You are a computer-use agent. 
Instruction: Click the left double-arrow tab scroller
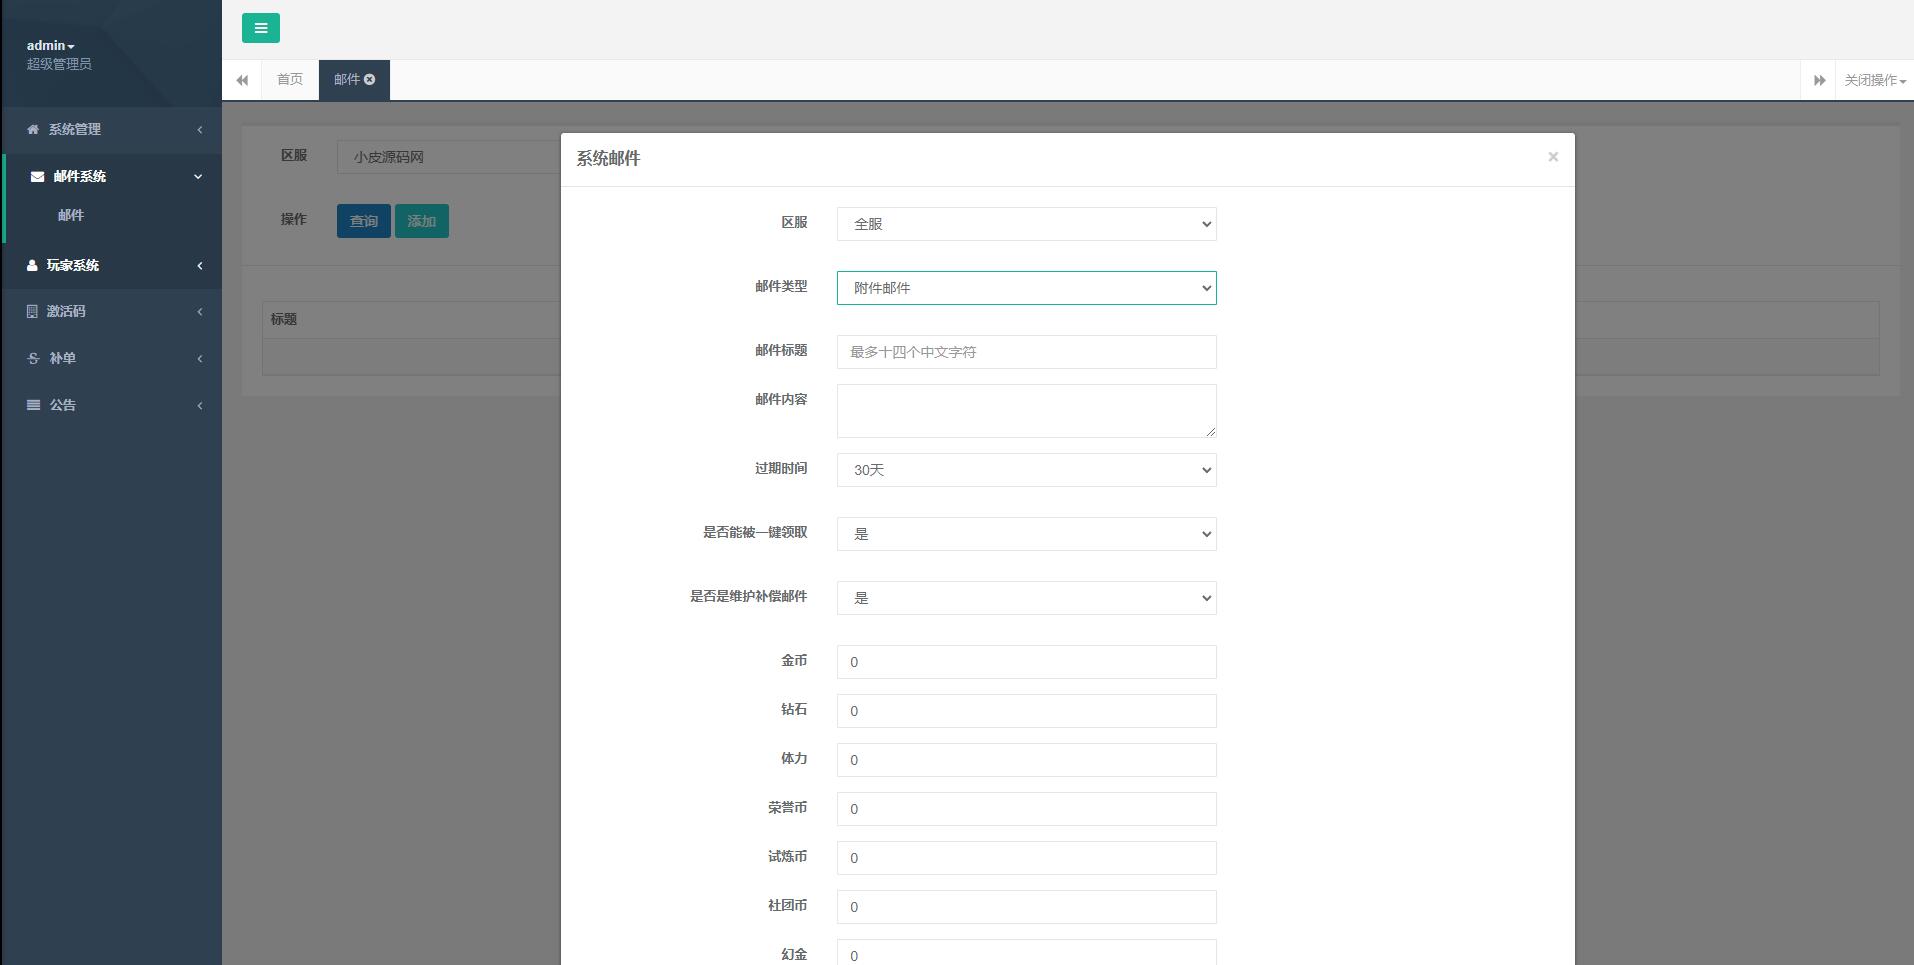click(x=242, y=79)
